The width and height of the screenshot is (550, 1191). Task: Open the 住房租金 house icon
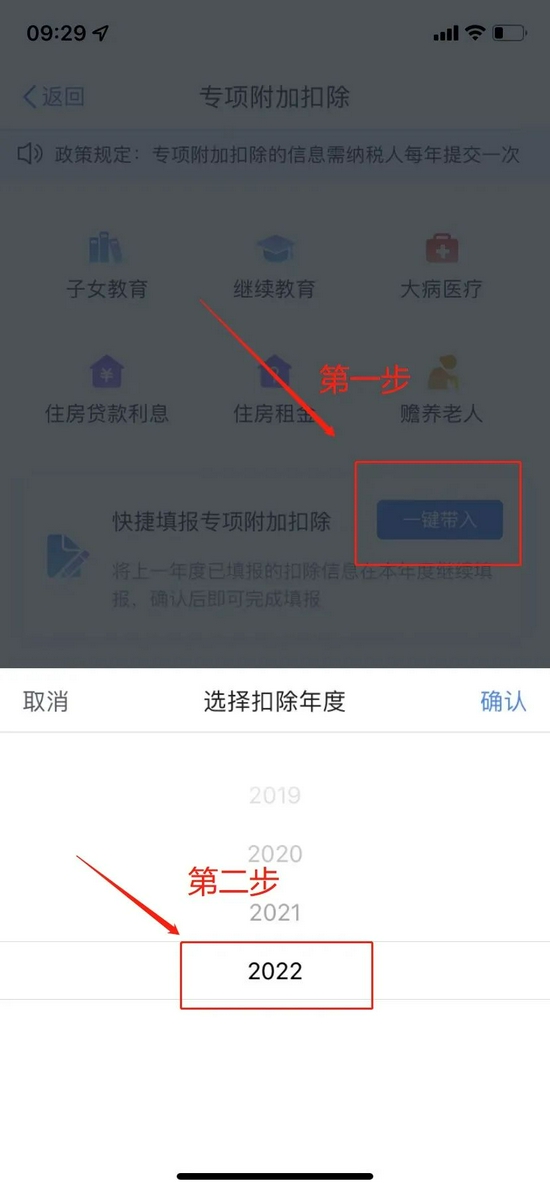pos(274,372)
